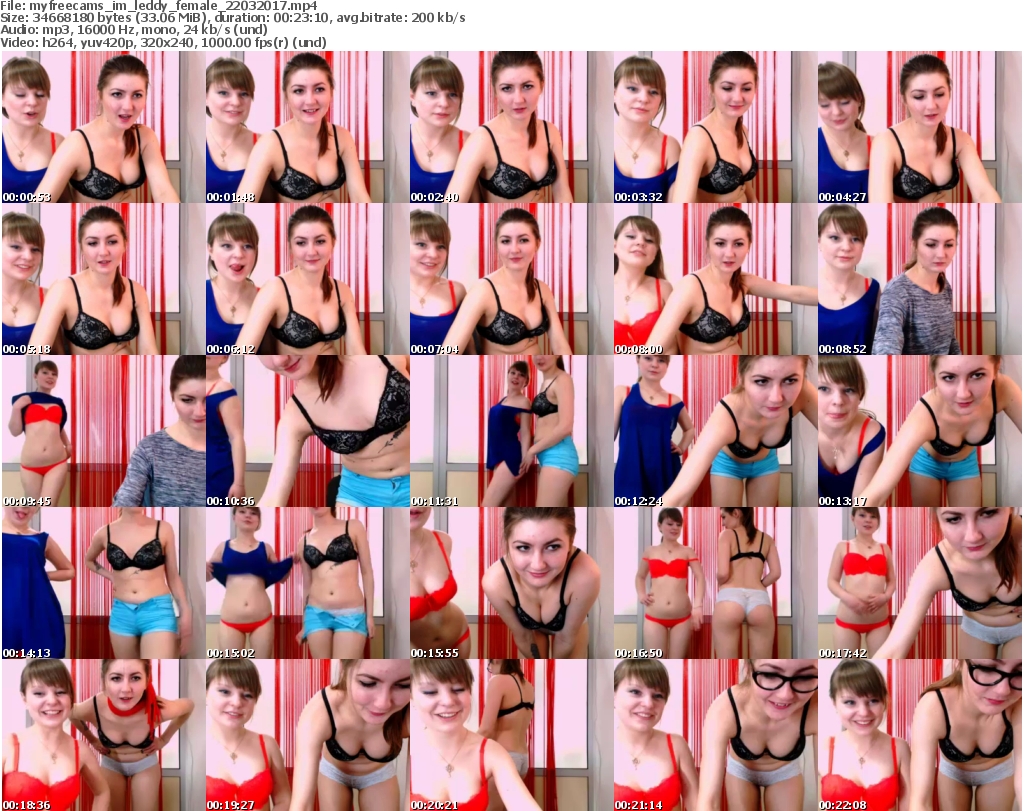Choose the frame labeled 00:15:55

(511, 582)
